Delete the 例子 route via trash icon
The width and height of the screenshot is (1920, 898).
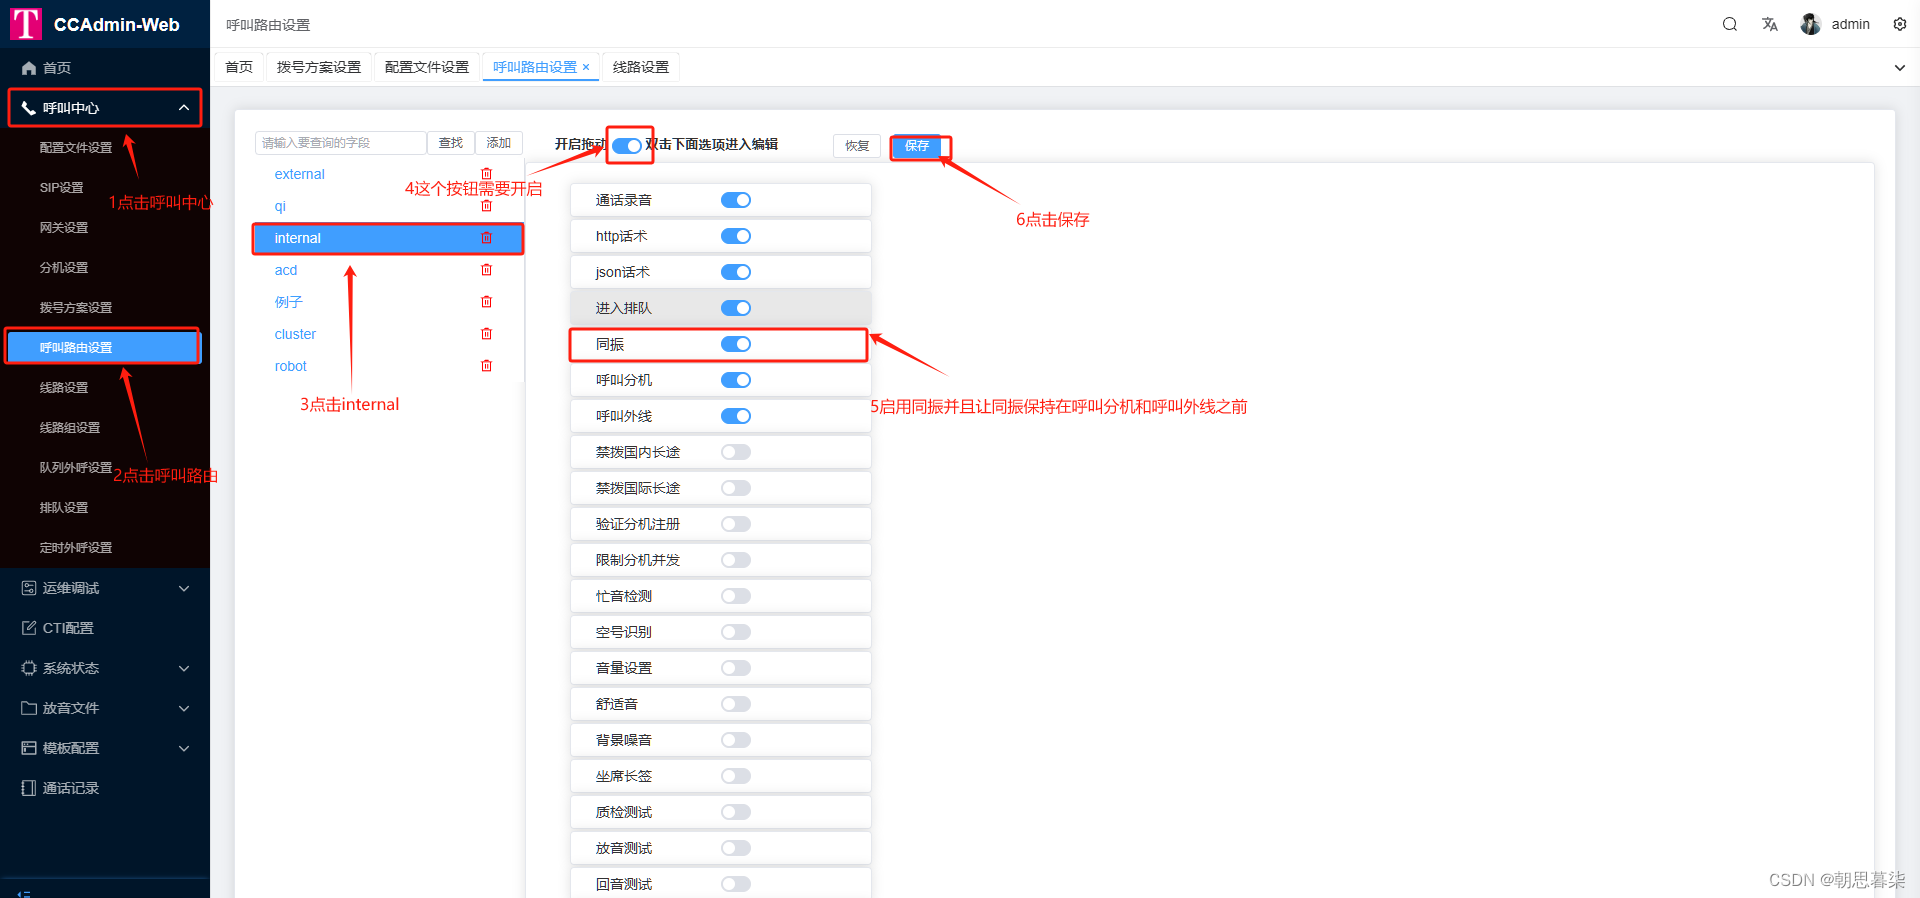487,302
